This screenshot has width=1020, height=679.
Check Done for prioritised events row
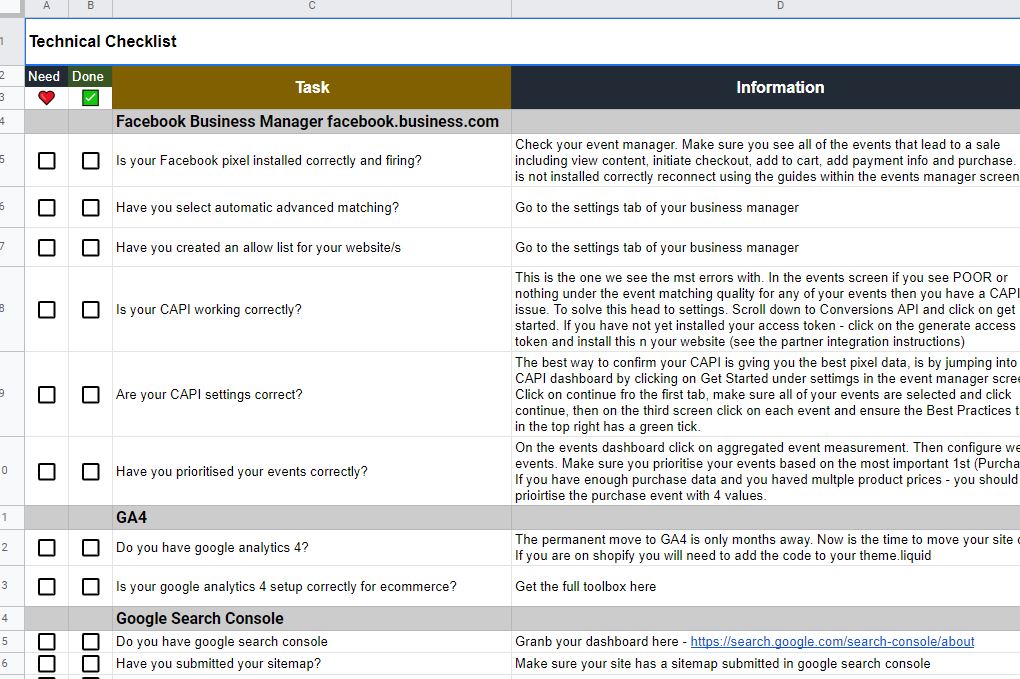click(x=91, y=472)
